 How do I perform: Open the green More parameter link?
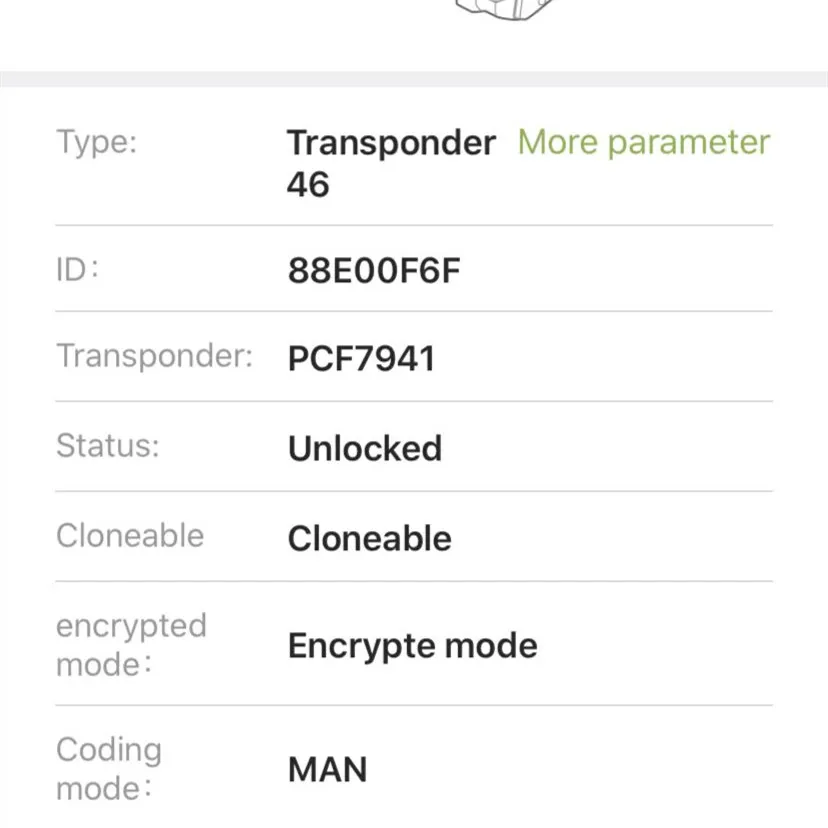[x=643, y=143]
